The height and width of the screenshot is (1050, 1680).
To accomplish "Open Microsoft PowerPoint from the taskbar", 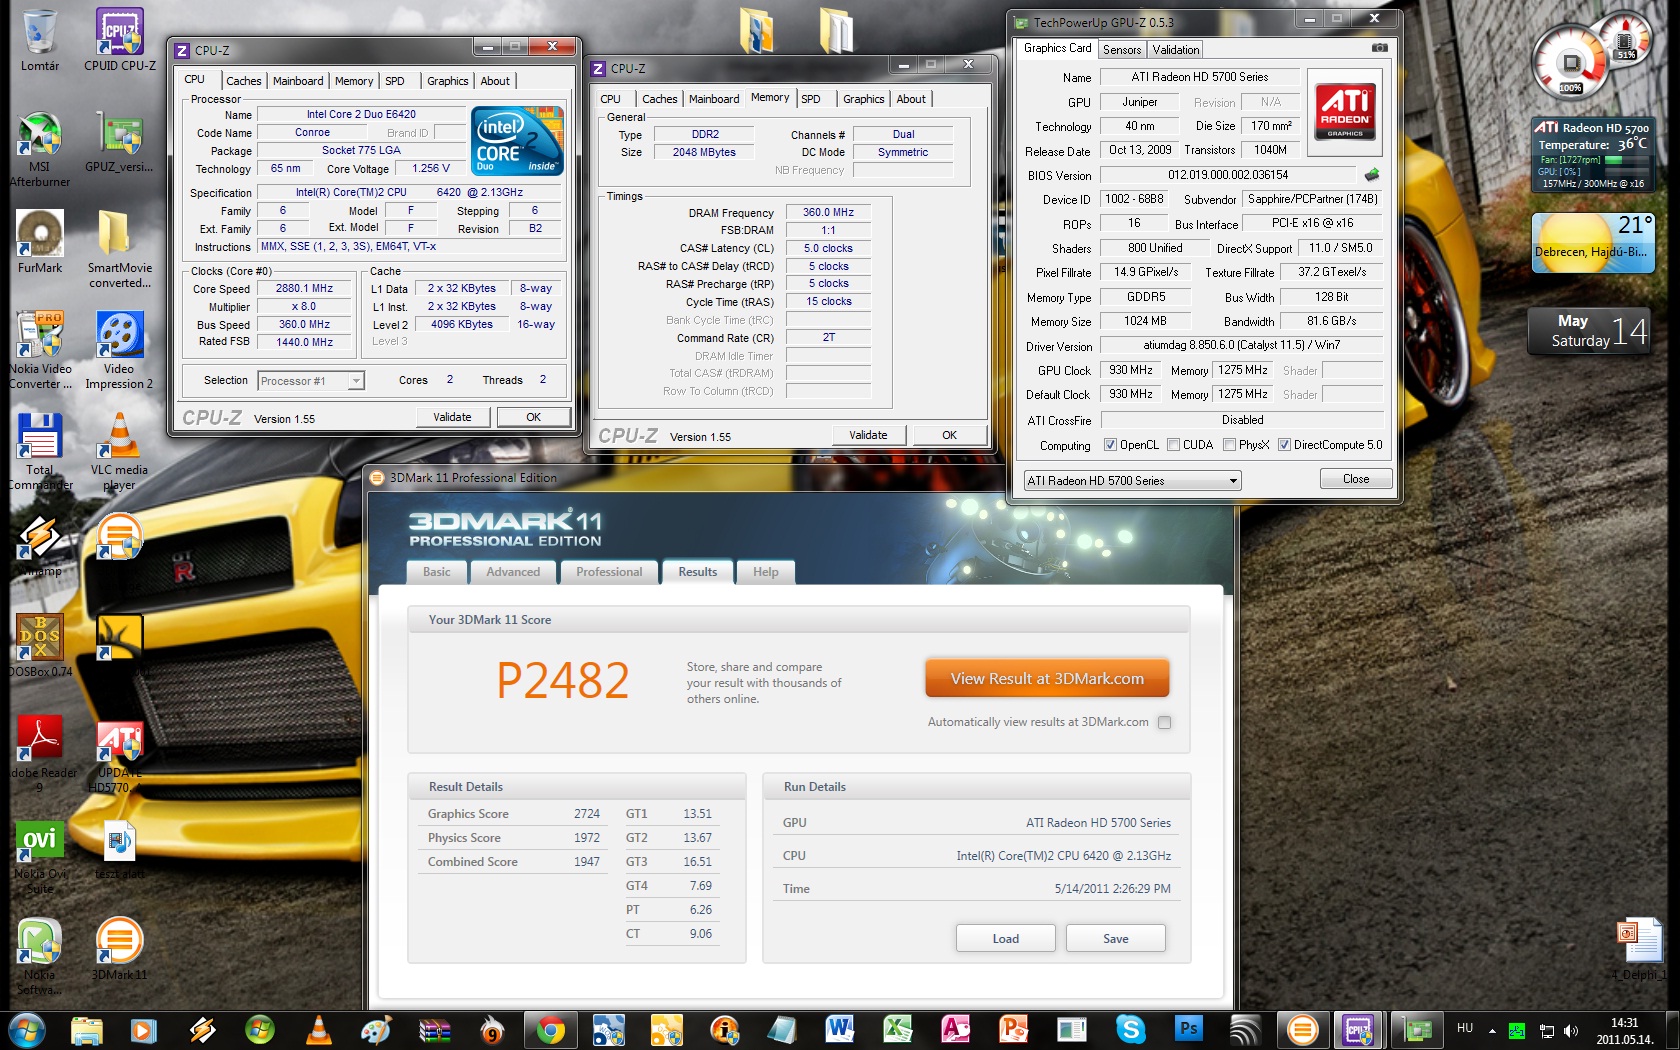I will pos(1014,1029).
